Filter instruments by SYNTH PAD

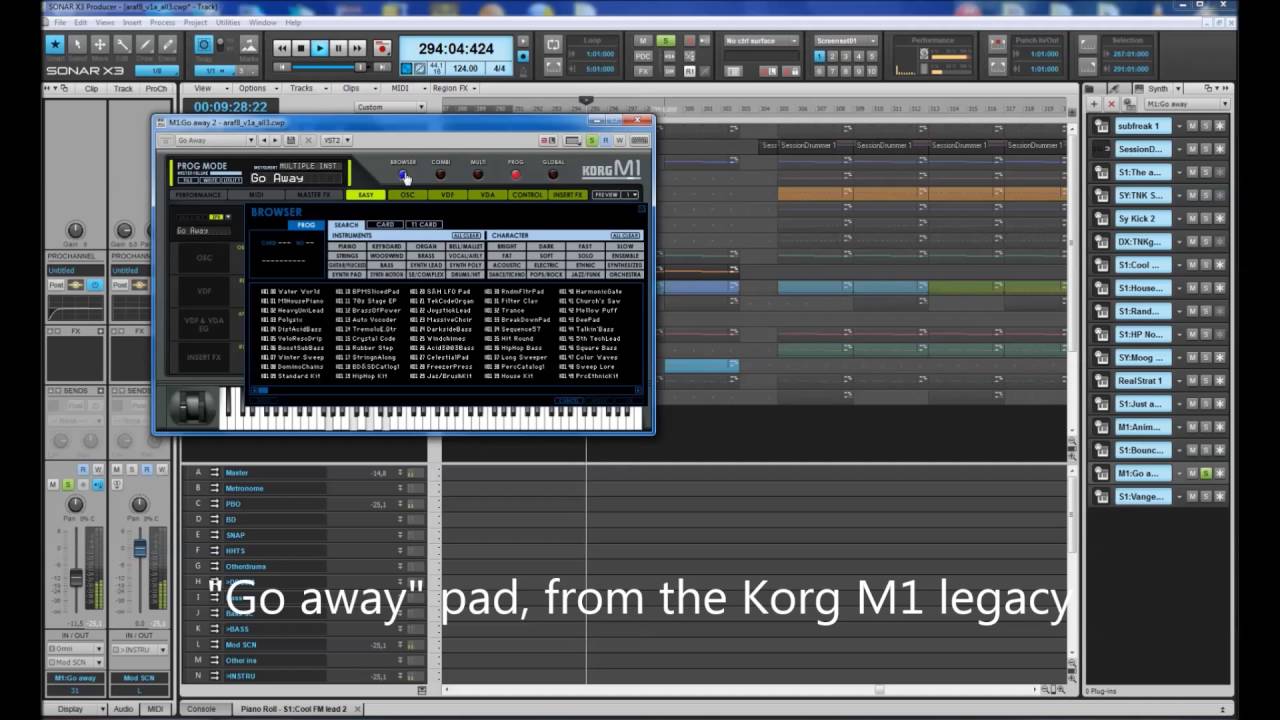coord(347,274)
